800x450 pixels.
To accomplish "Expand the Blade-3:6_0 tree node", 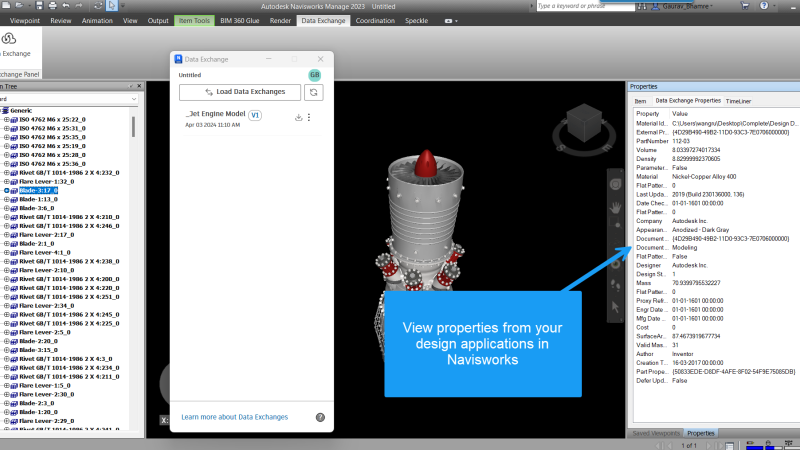I will coord(6,208).
